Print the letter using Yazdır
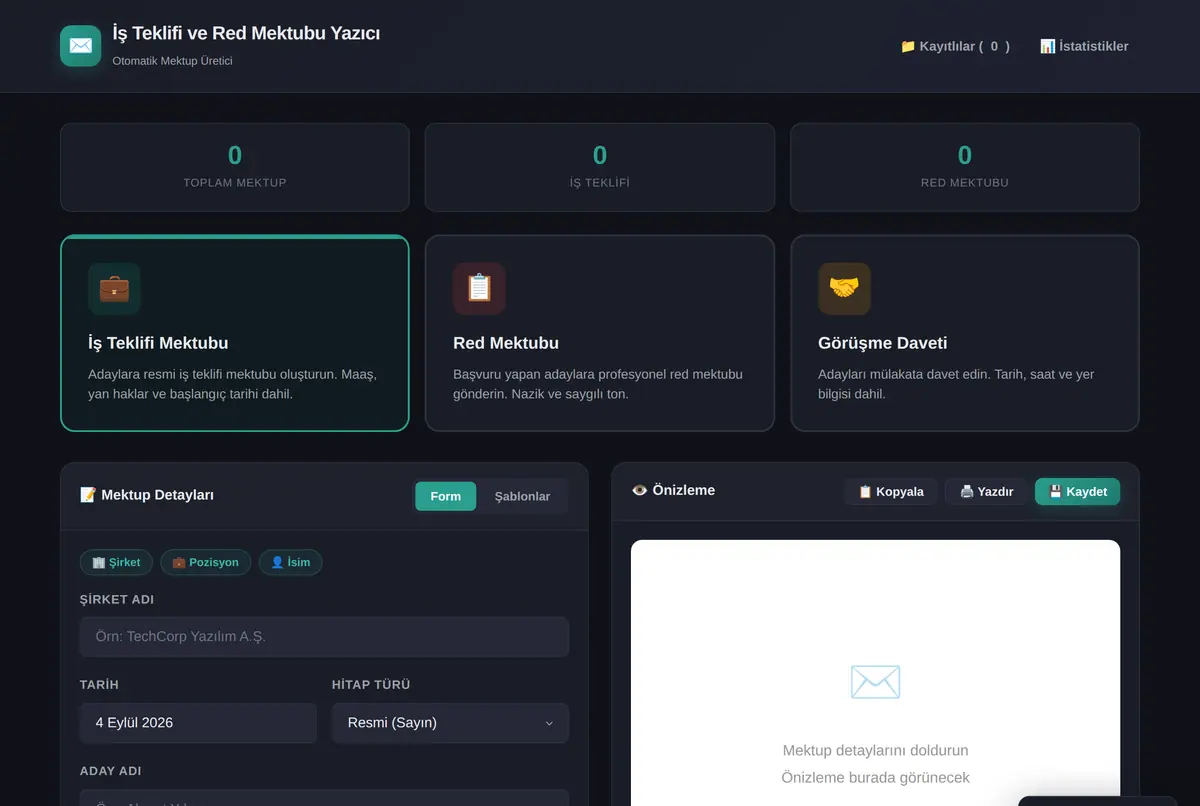The image size is (1200, 806). coord(987,492)
